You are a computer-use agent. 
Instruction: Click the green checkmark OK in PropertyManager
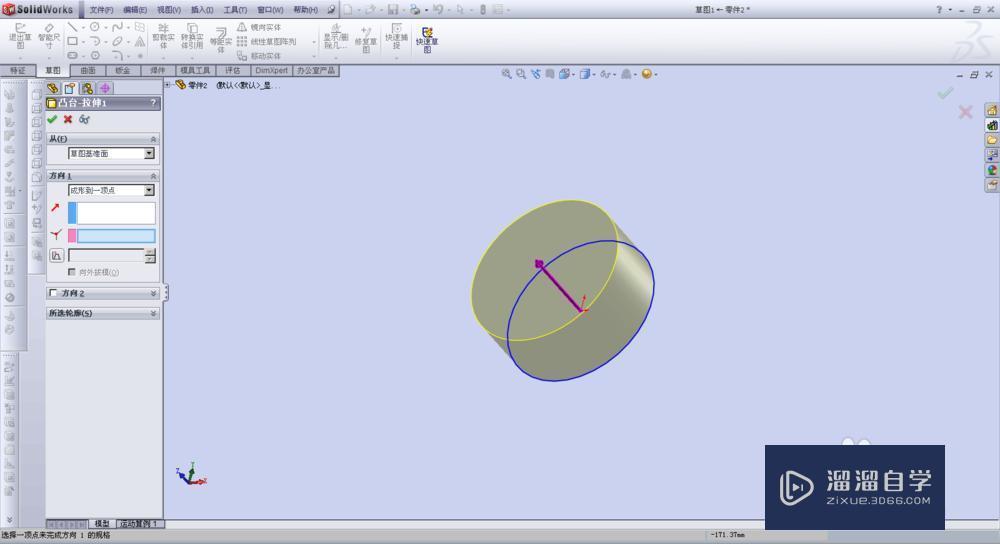[x=52, y=119]
